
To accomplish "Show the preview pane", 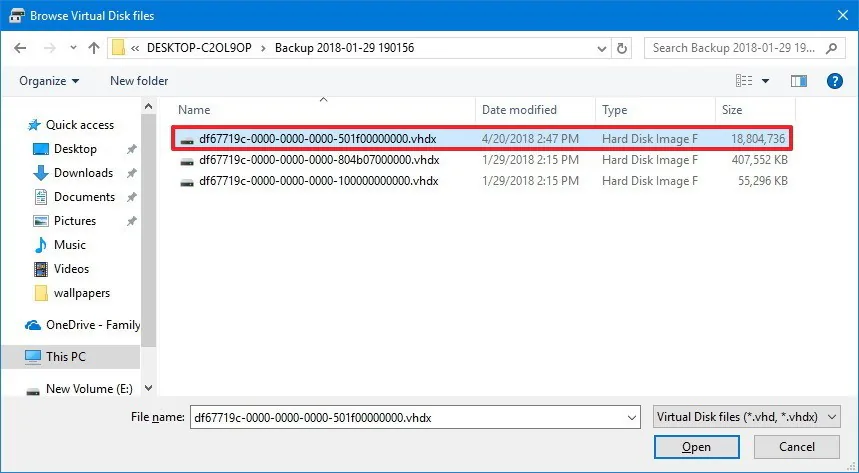I will pyautogui.click(x=799, y=81).
